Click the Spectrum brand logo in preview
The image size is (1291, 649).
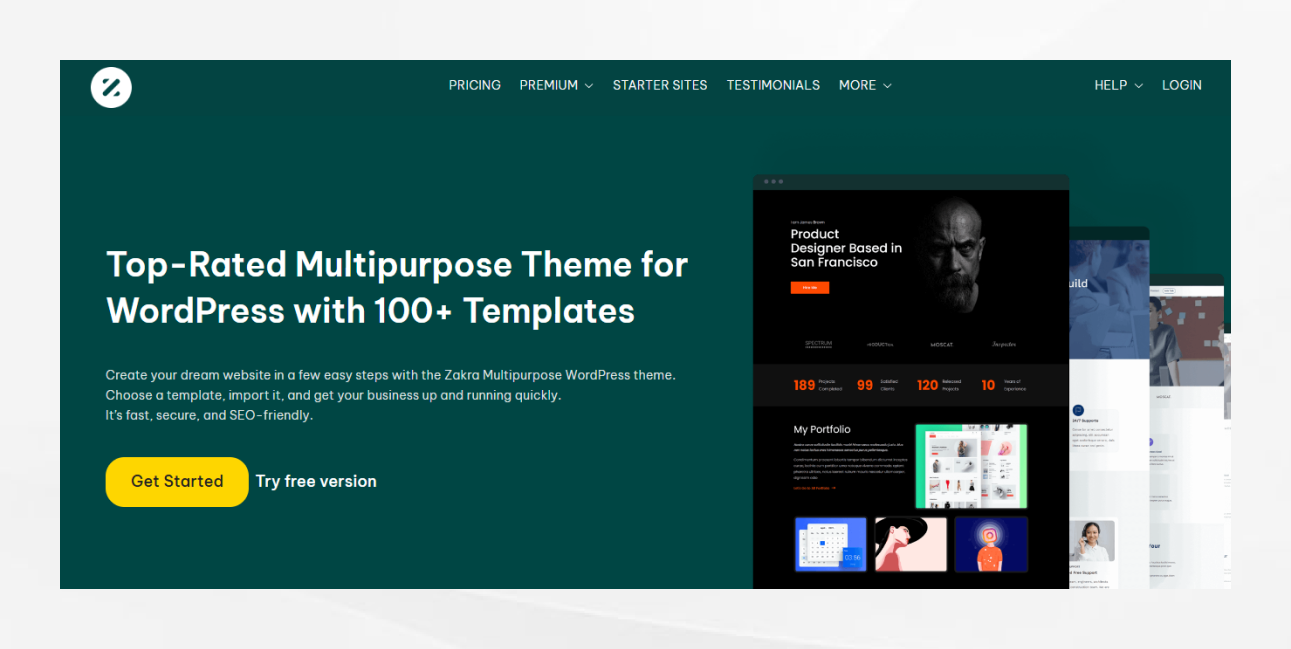coord(818,344)
